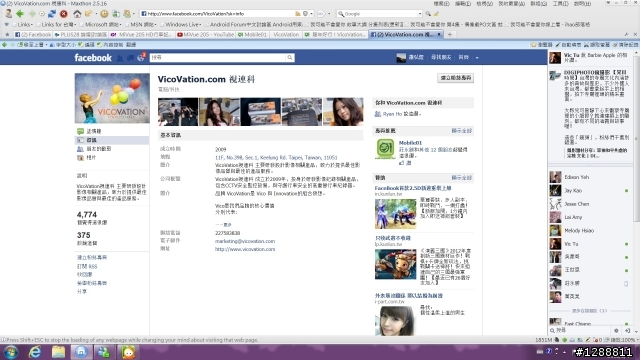Click the Facebook logo

(93, 58)
